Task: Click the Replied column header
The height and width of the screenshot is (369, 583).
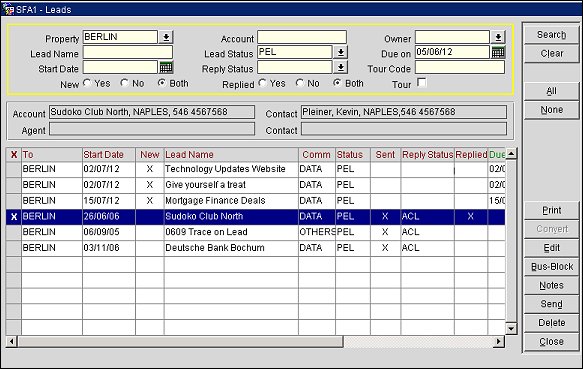Action: [x=471, y=155]
